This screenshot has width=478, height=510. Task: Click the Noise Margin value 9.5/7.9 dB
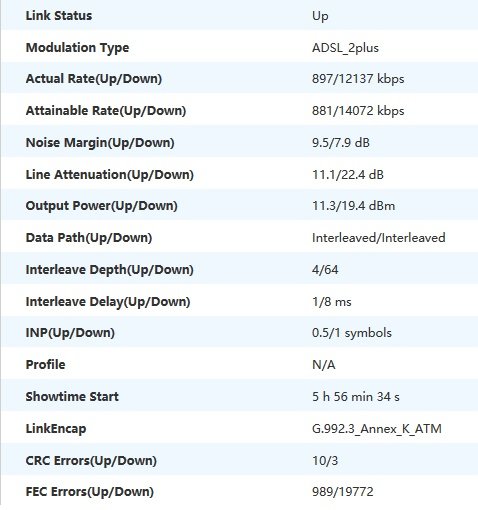(x=341, y=143)
